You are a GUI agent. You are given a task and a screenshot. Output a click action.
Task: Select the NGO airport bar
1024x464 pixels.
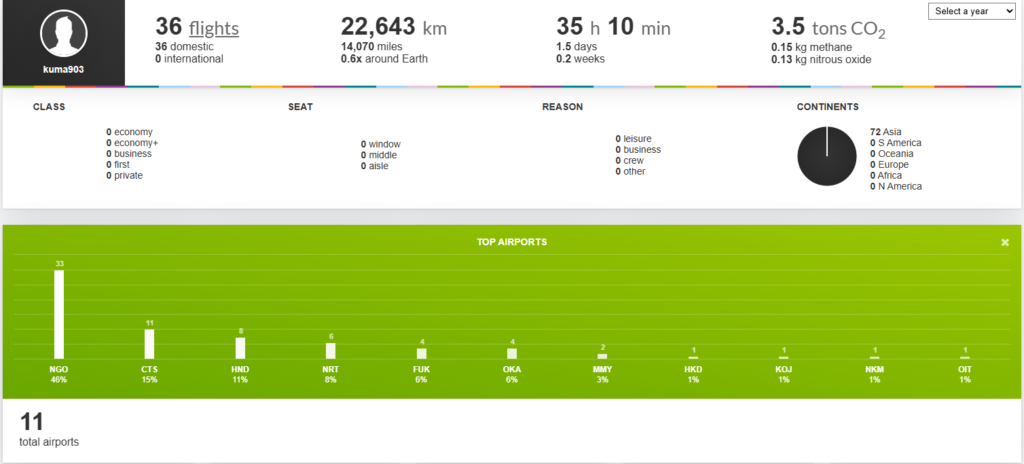pyautogui.click(x=59, y=314)
